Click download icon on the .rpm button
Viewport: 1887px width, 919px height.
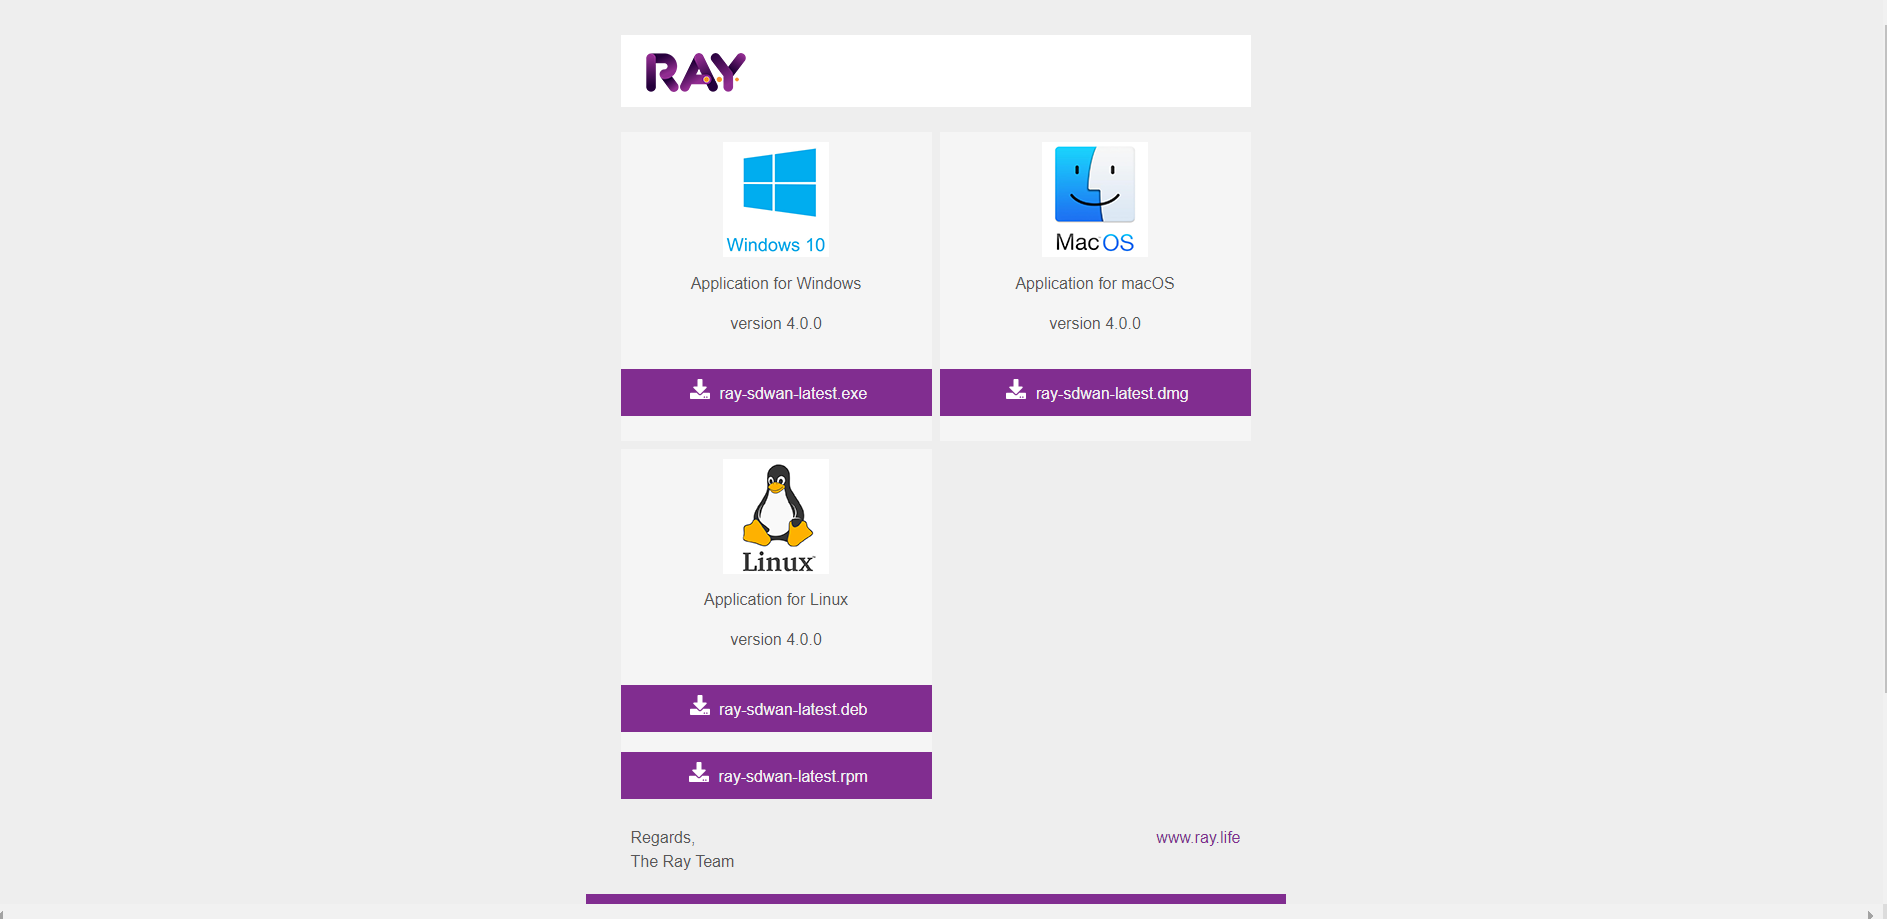(x=699, y=773)
